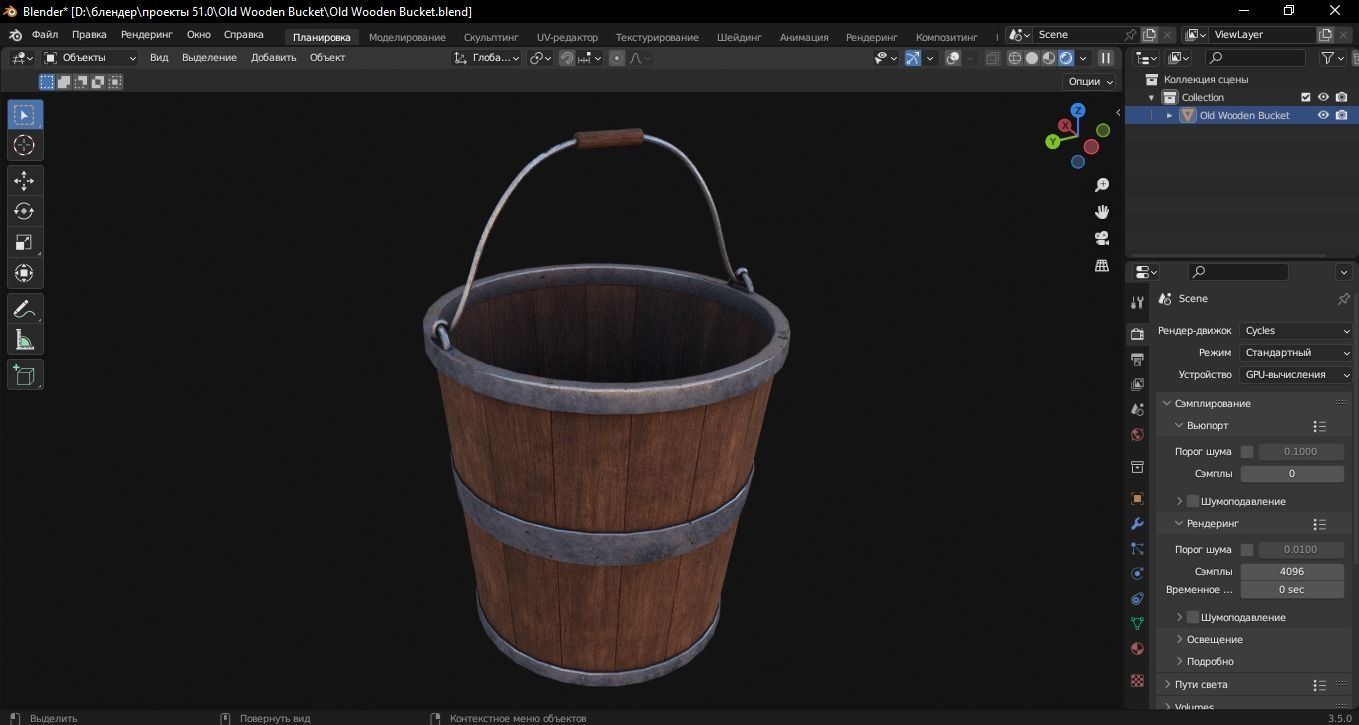1359x725 pixels.
Task: Pick the Rotate tool
Action: [x=25, y=211]
